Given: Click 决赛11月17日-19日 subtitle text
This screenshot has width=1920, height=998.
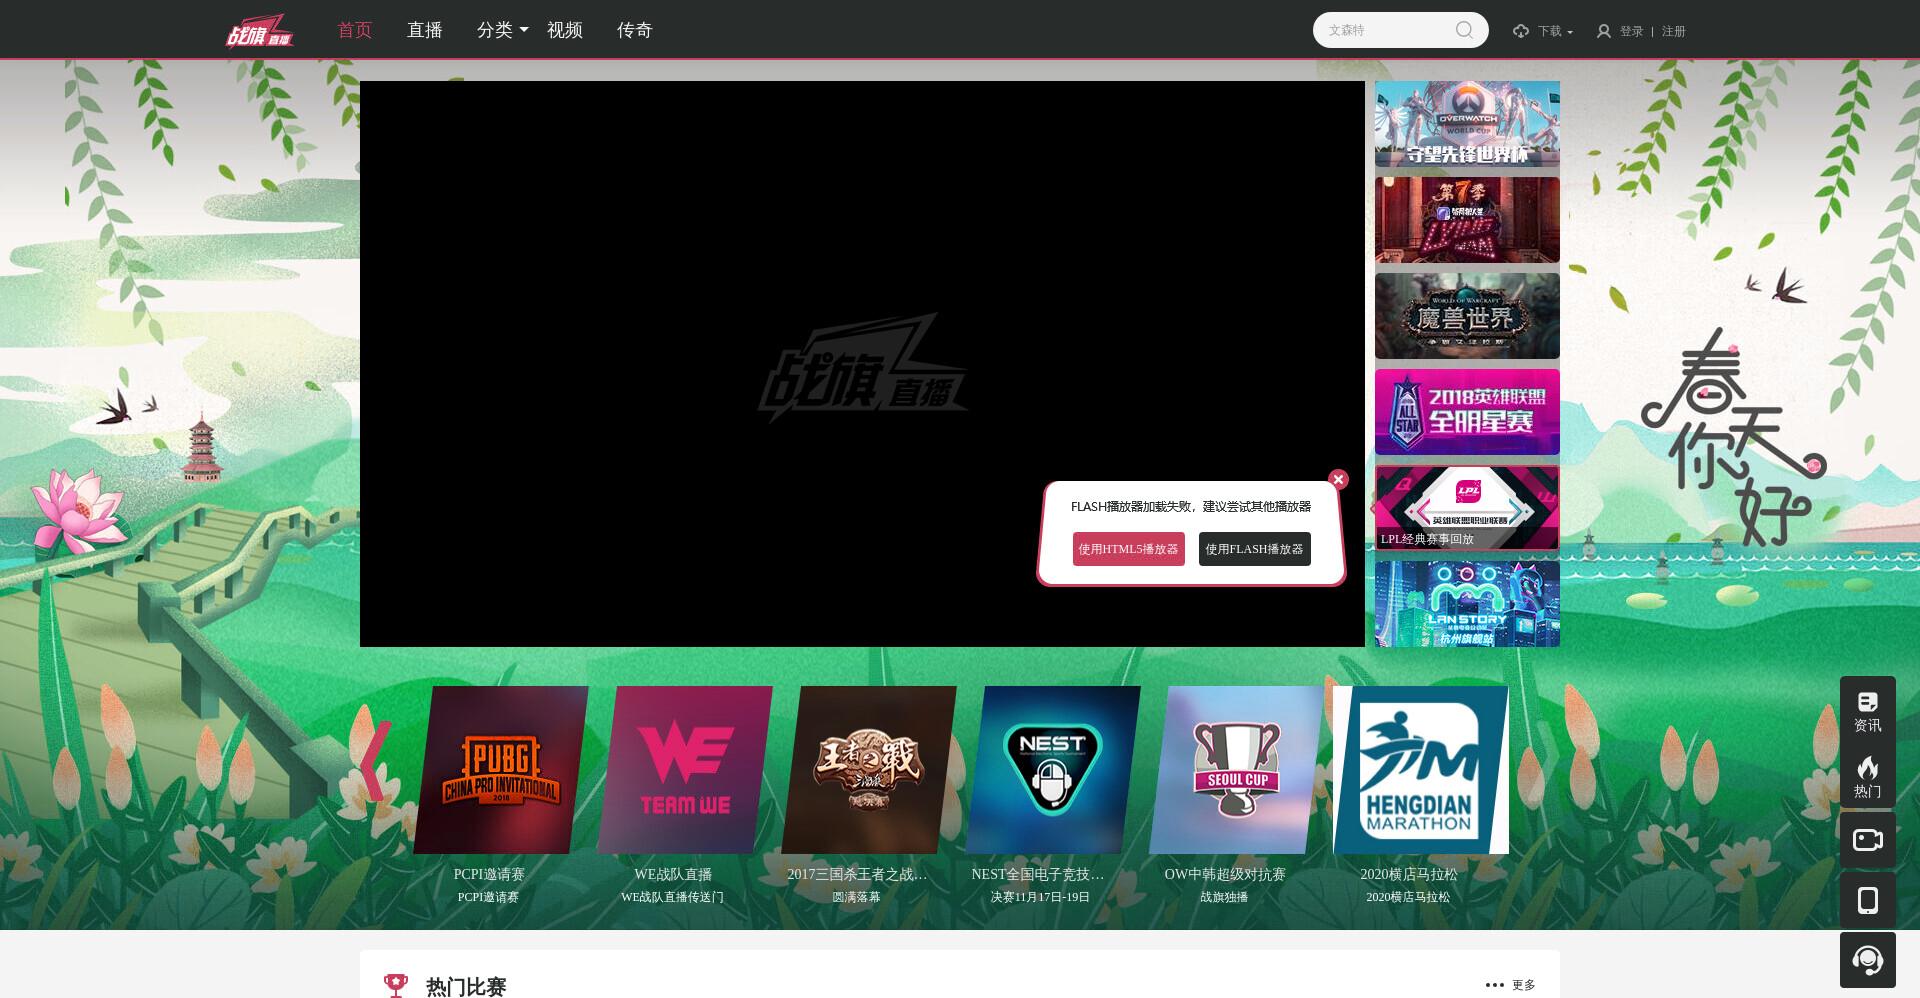Looking at the screenshot, I should pyautogui.click(x=1040, y=897).
